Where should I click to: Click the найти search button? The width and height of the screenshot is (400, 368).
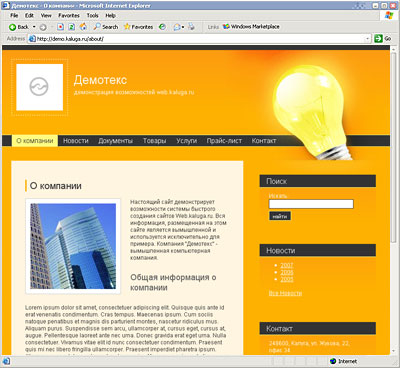tap(280, 216)
